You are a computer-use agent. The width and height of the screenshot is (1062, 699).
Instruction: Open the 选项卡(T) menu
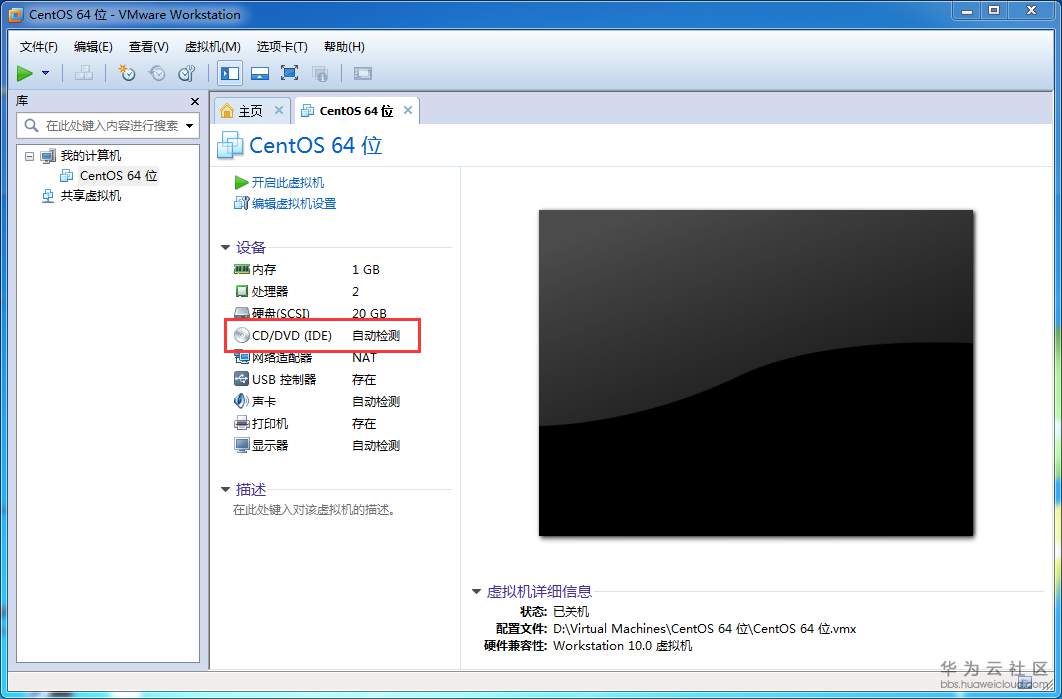[x=282, y=47]
